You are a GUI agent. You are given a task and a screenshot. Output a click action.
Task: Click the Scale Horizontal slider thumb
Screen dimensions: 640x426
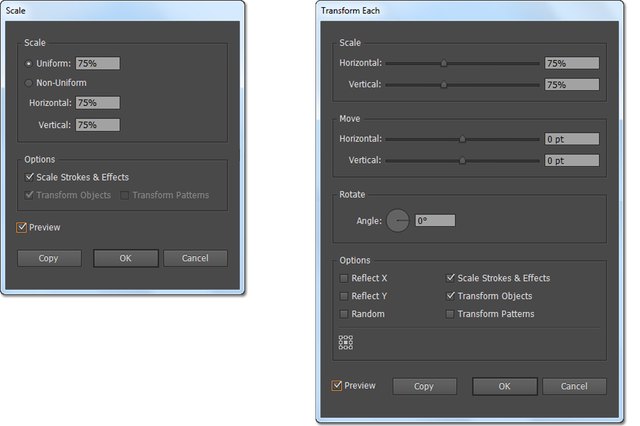pyautogui.click(x=444, y=63)
